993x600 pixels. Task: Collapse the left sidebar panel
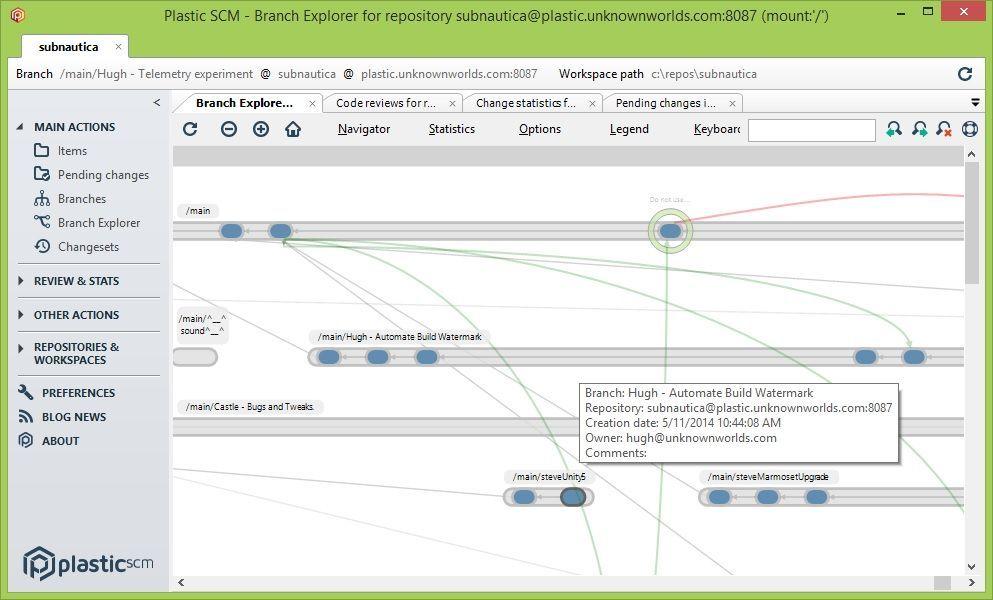[x=156, y=103]
